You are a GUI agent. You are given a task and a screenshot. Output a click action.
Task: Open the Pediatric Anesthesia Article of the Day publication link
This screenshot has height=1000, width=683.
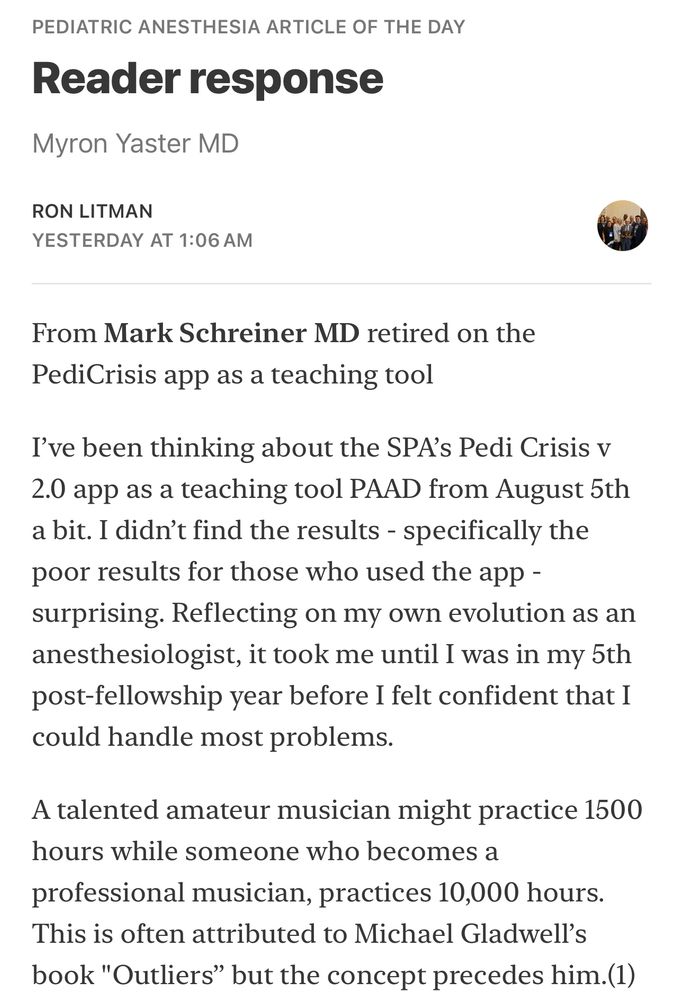pos(249,27)
